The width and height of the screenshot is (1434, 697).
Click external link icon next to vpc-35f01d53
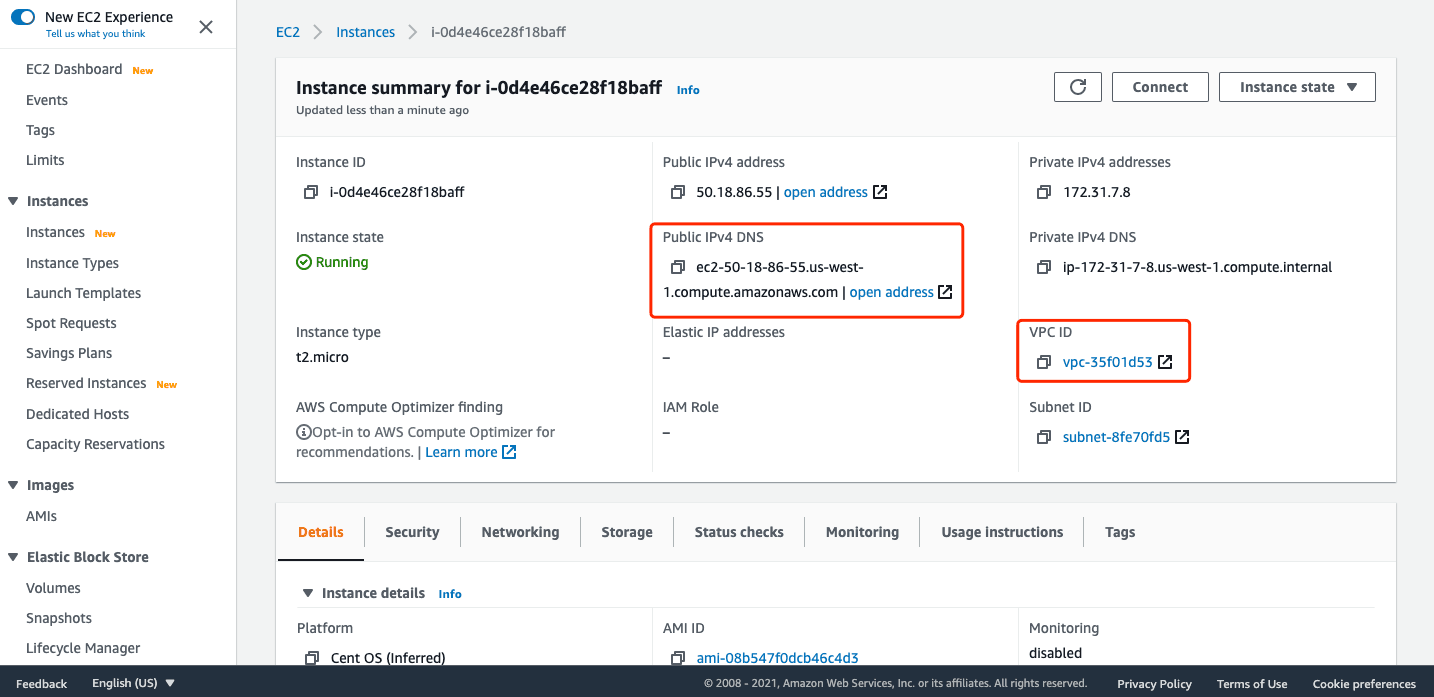tap(1165, 362)
